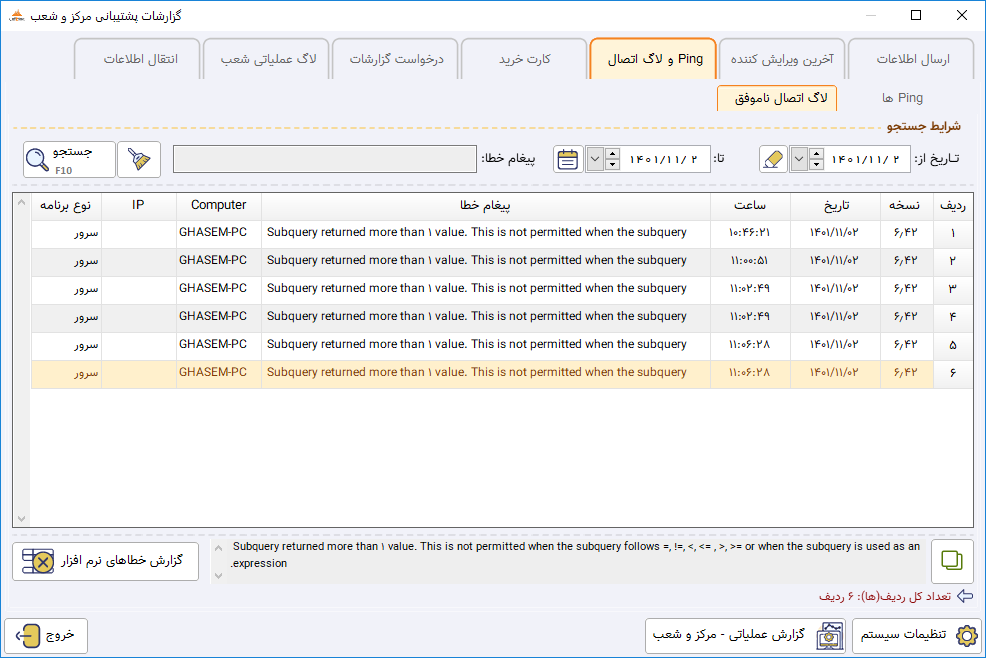986x658 pixels.
Task: Click the eraser icon beside the 'تاریخ از' date
Action: point(773,159)
